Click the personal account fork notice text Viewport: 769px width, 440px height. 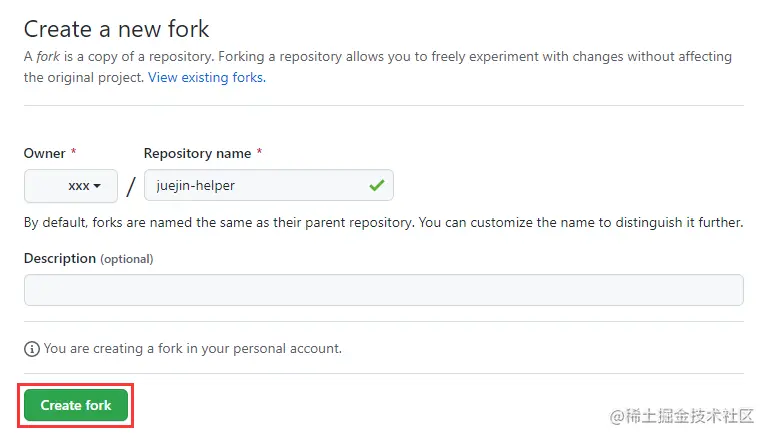point(193,349)
